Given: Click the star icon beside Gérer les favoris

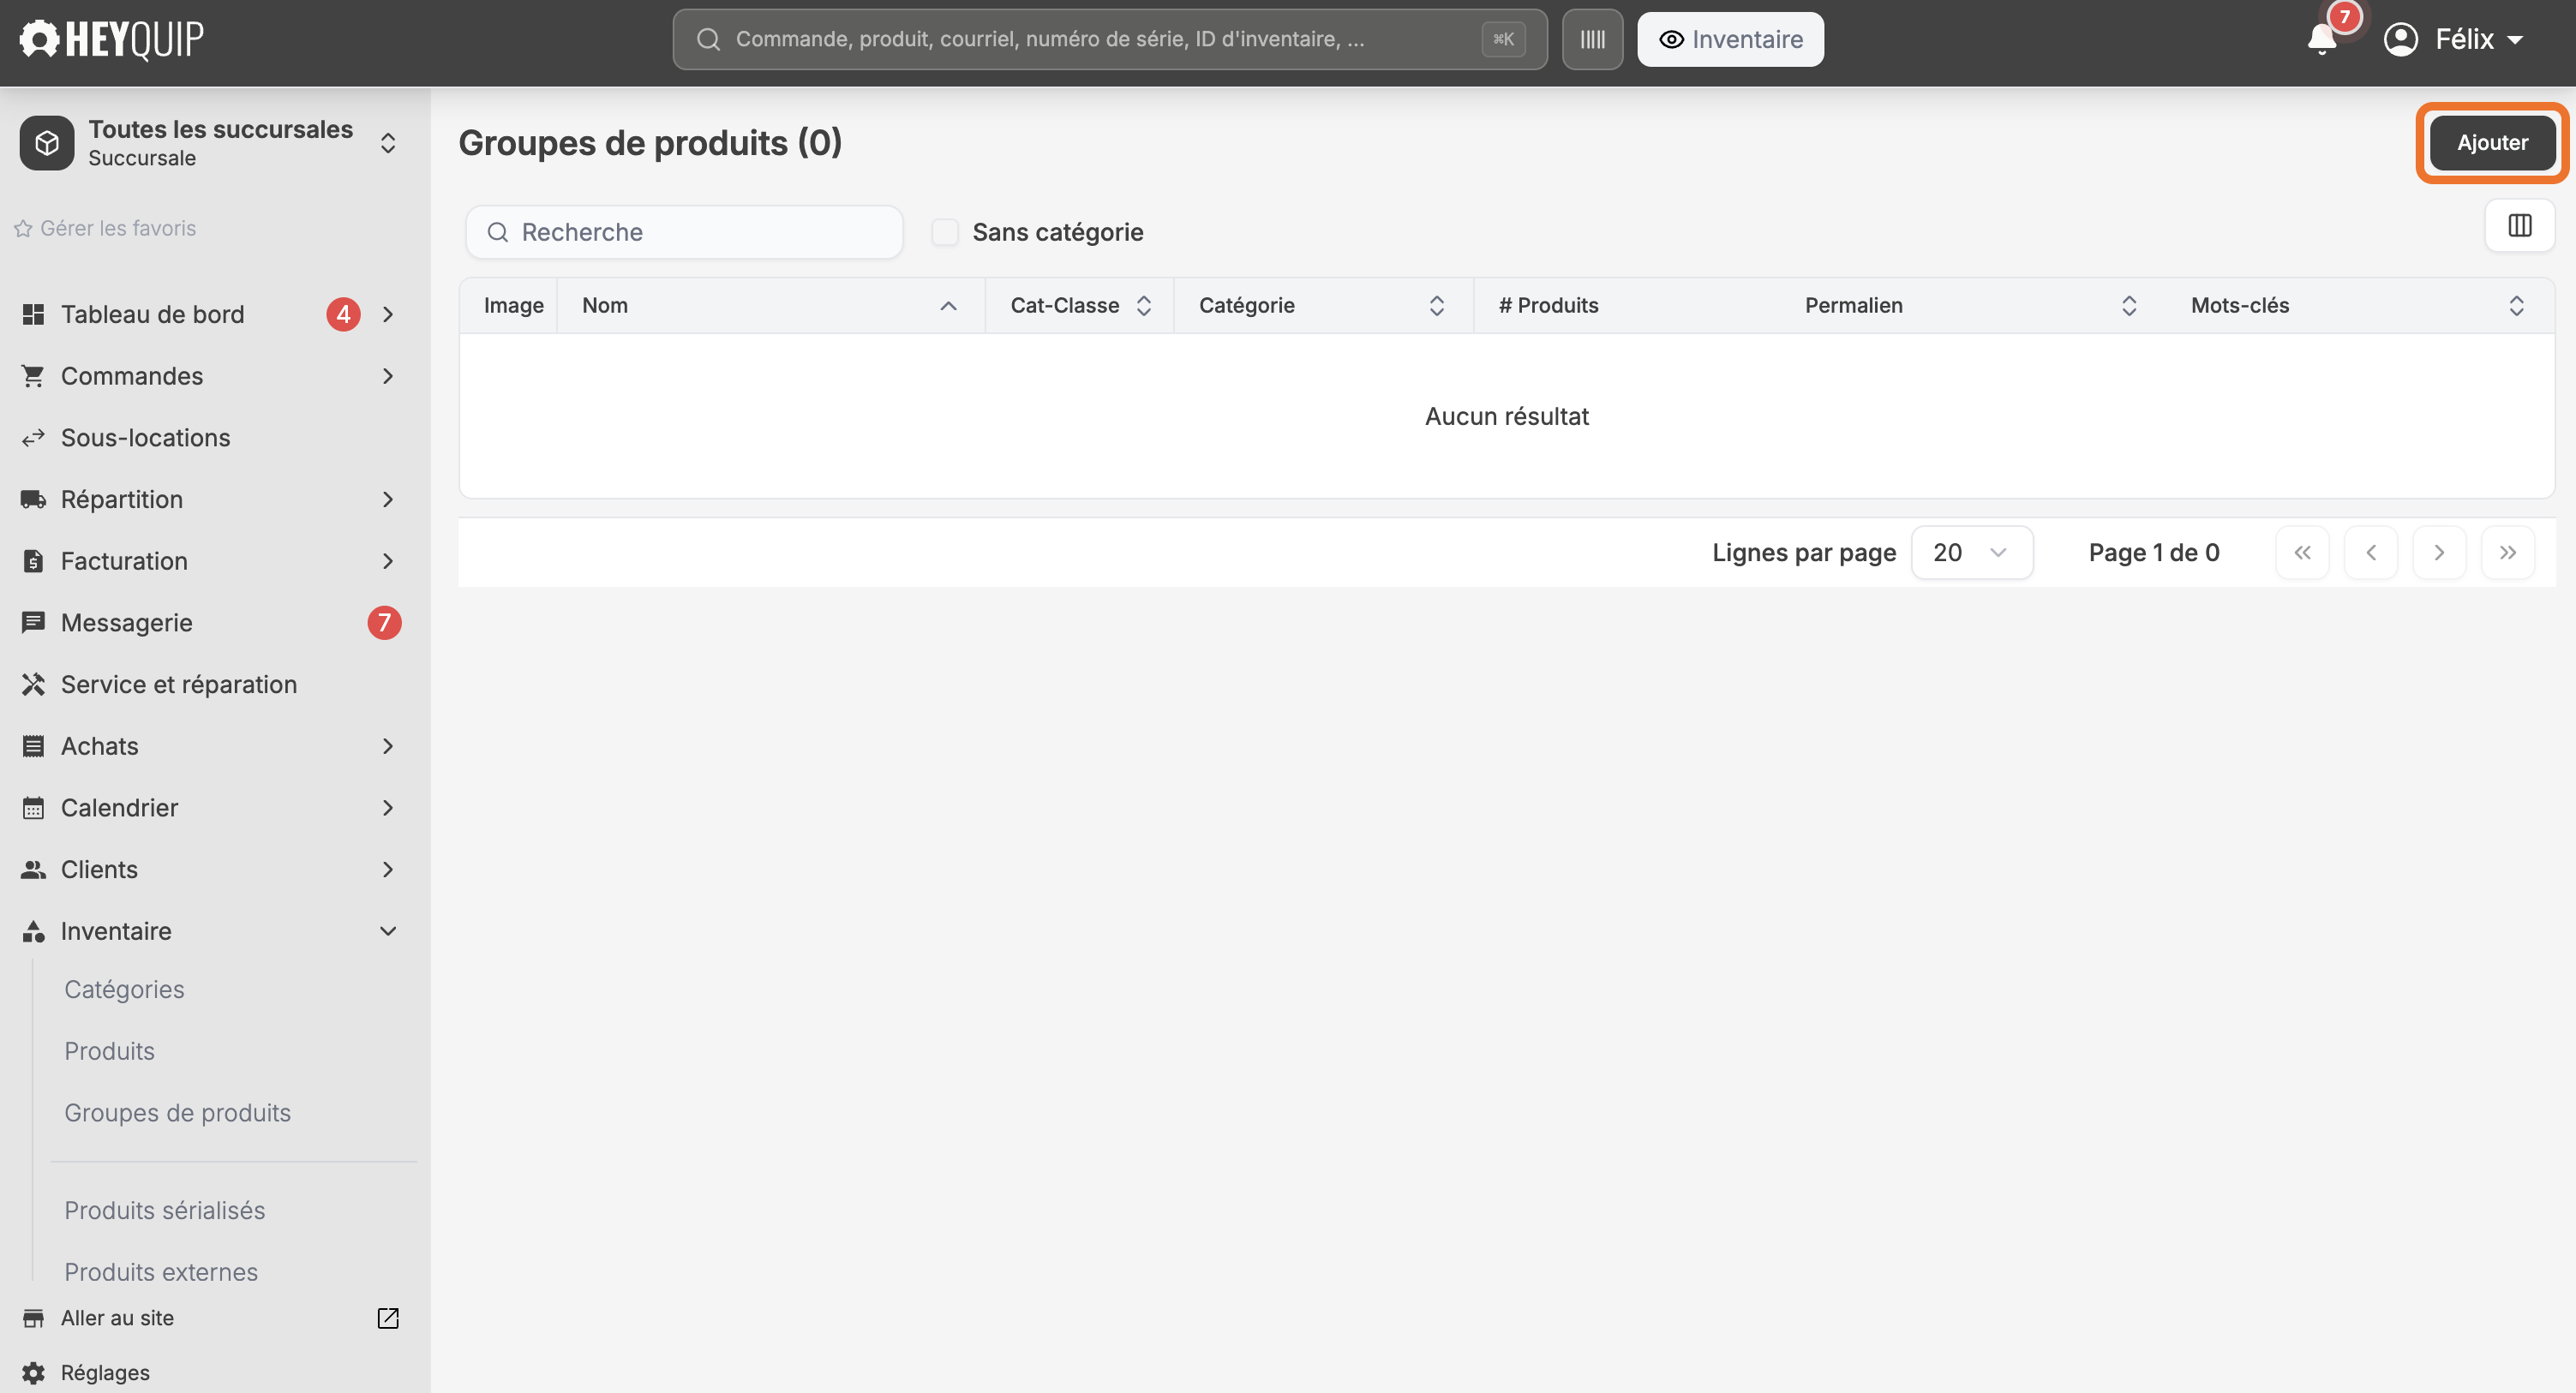Looking at the screenshot, I should (23, 229).
